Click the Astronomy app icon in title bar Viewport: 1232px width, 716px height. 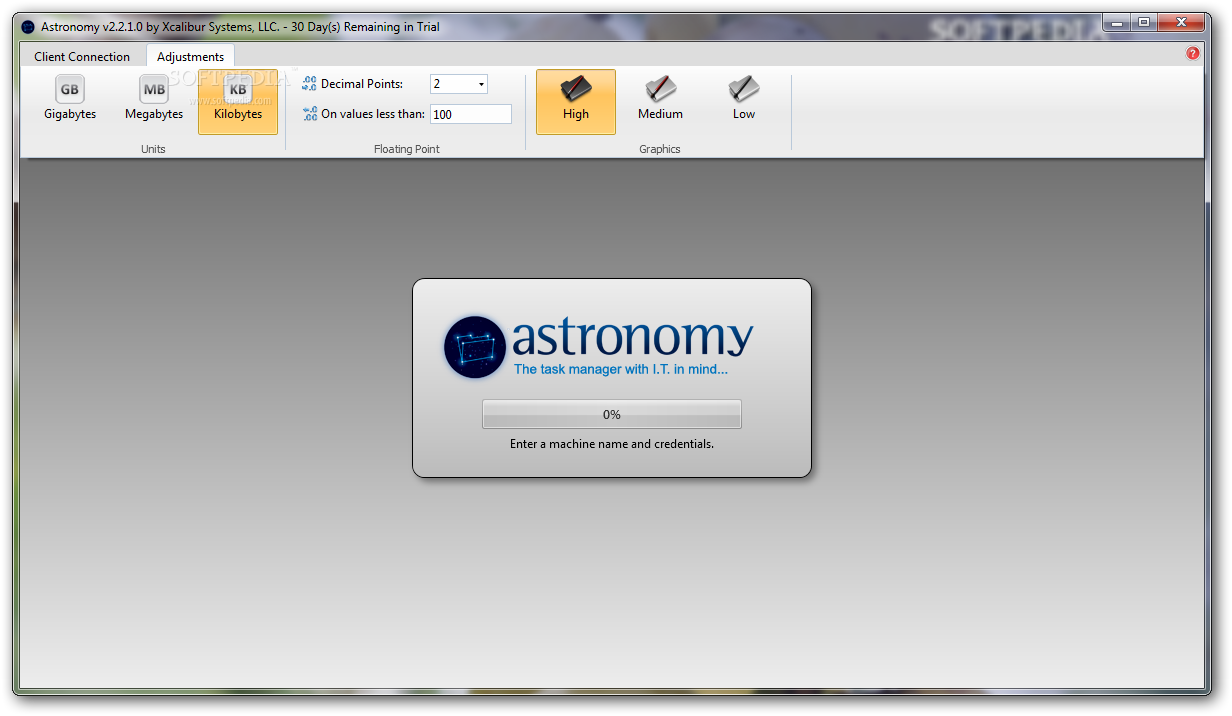click(x=28, y=27)
